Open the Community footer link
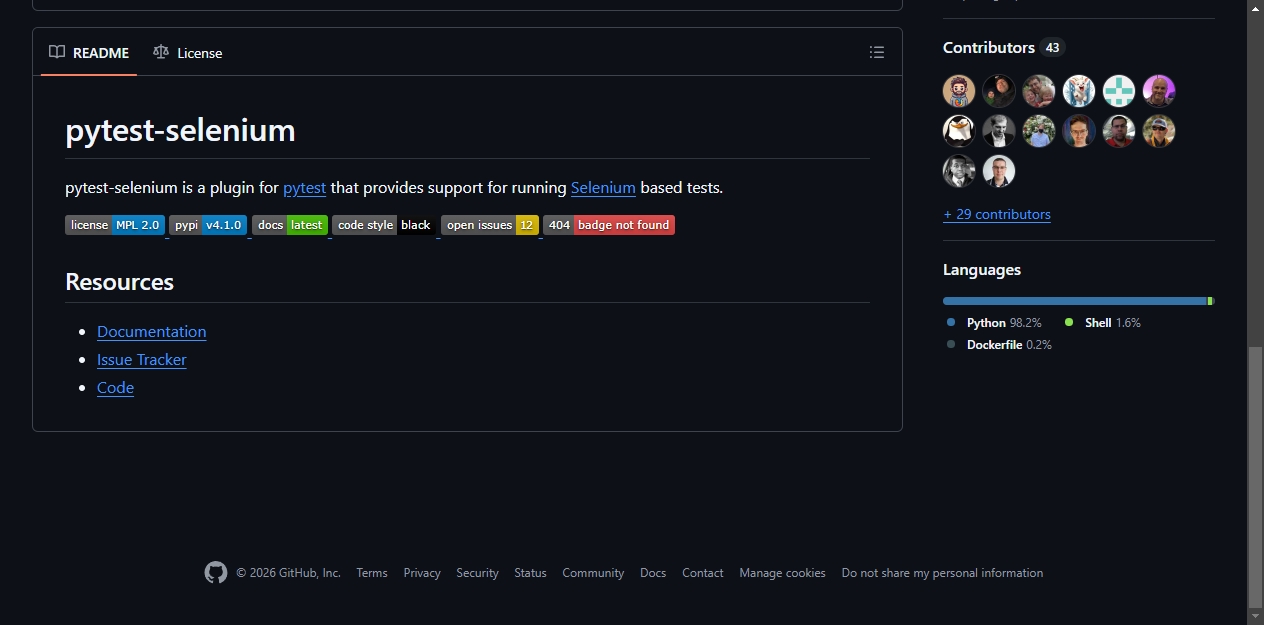1264x625 pixels. (x=593, y=573)
